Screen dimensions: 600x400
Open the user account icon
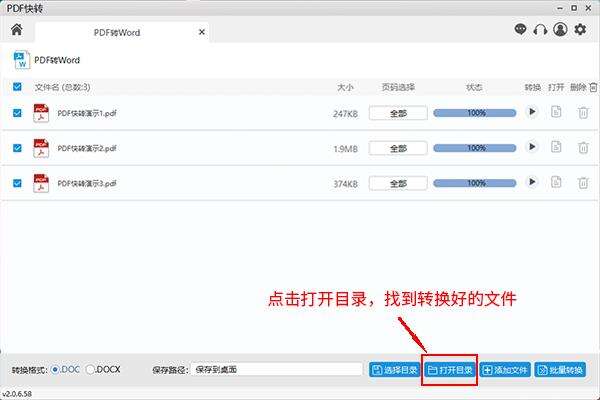tap(560, 29)
